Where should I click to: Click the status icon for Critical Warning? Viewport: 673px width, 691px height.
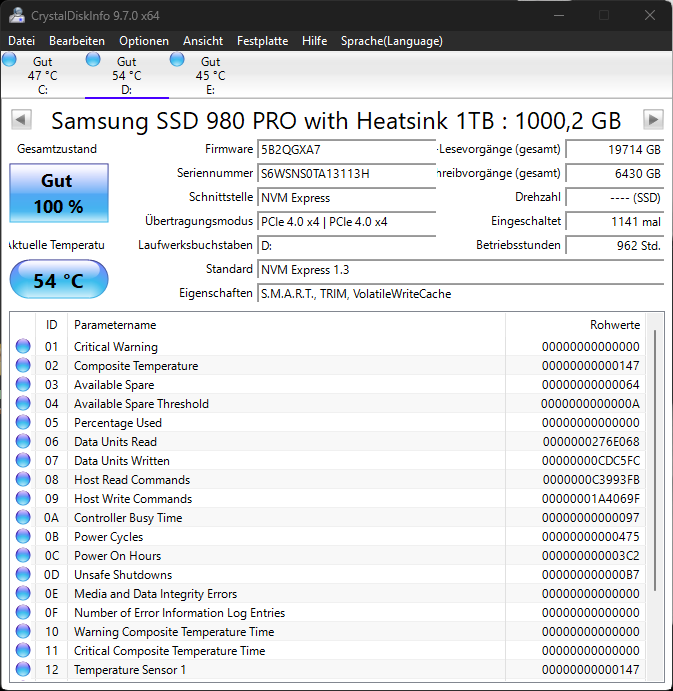point(23,346)
